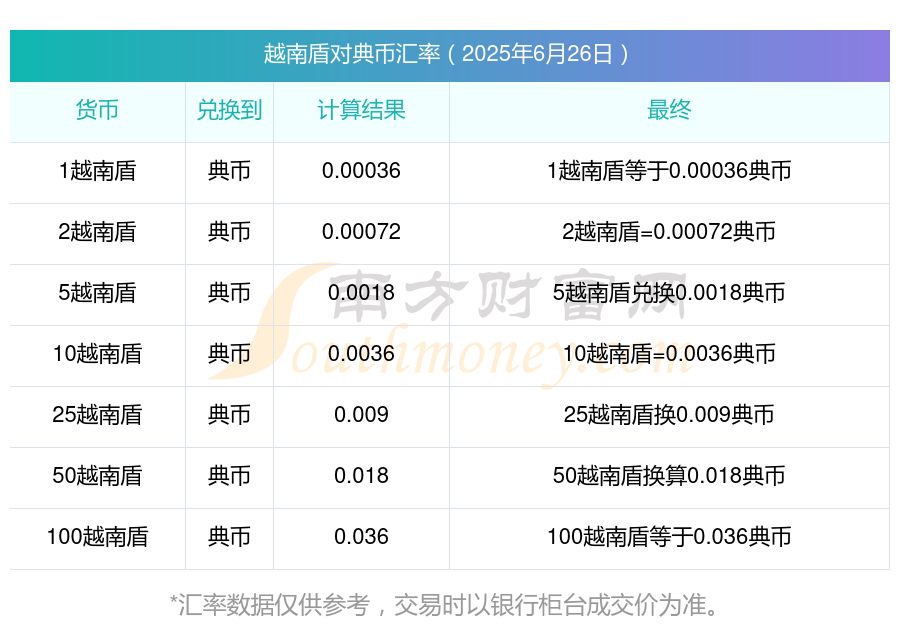Click the text 2越南盾=0.00072典币
Screen dimensions: 900x636
click(x=669, y=232)
